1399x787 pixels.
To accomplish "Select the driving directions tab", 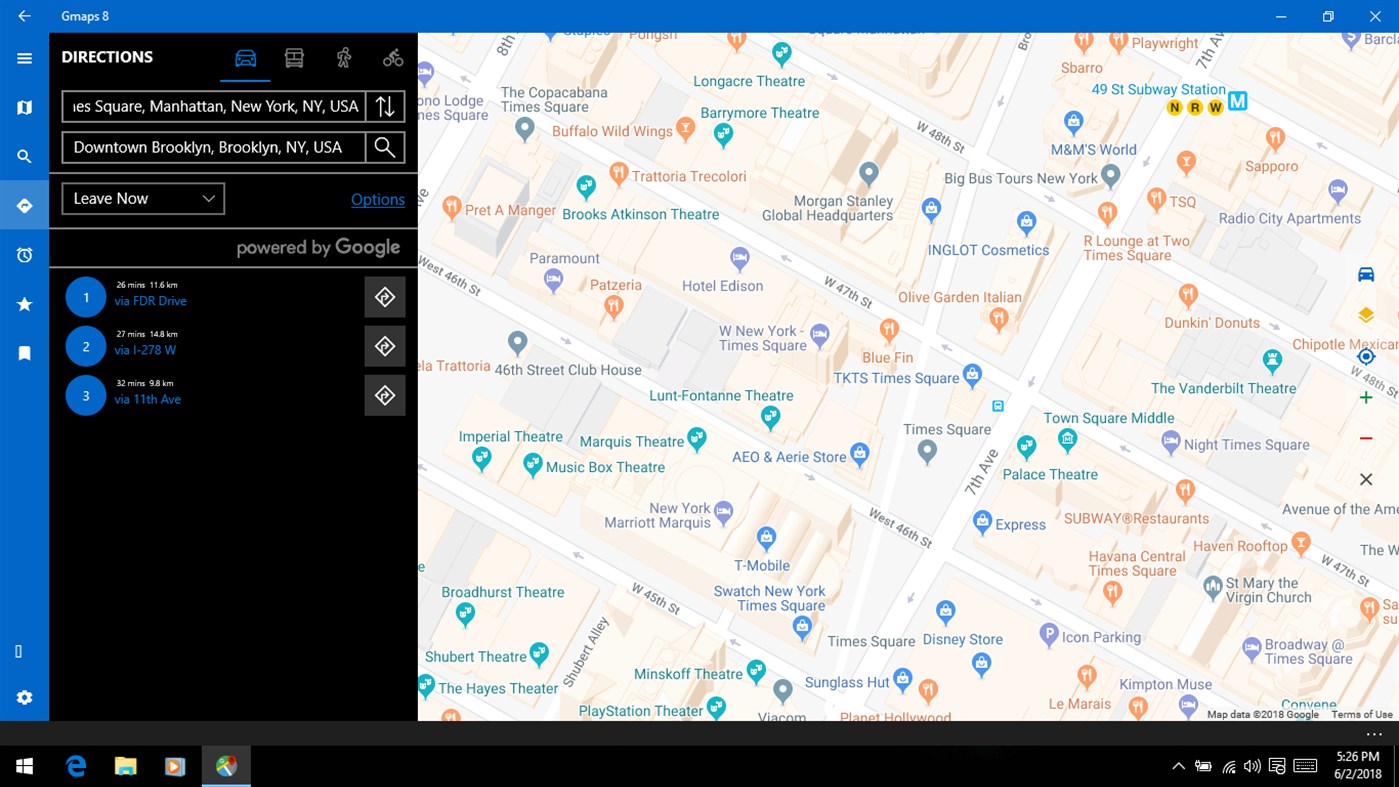I will [x=245, y=57].
